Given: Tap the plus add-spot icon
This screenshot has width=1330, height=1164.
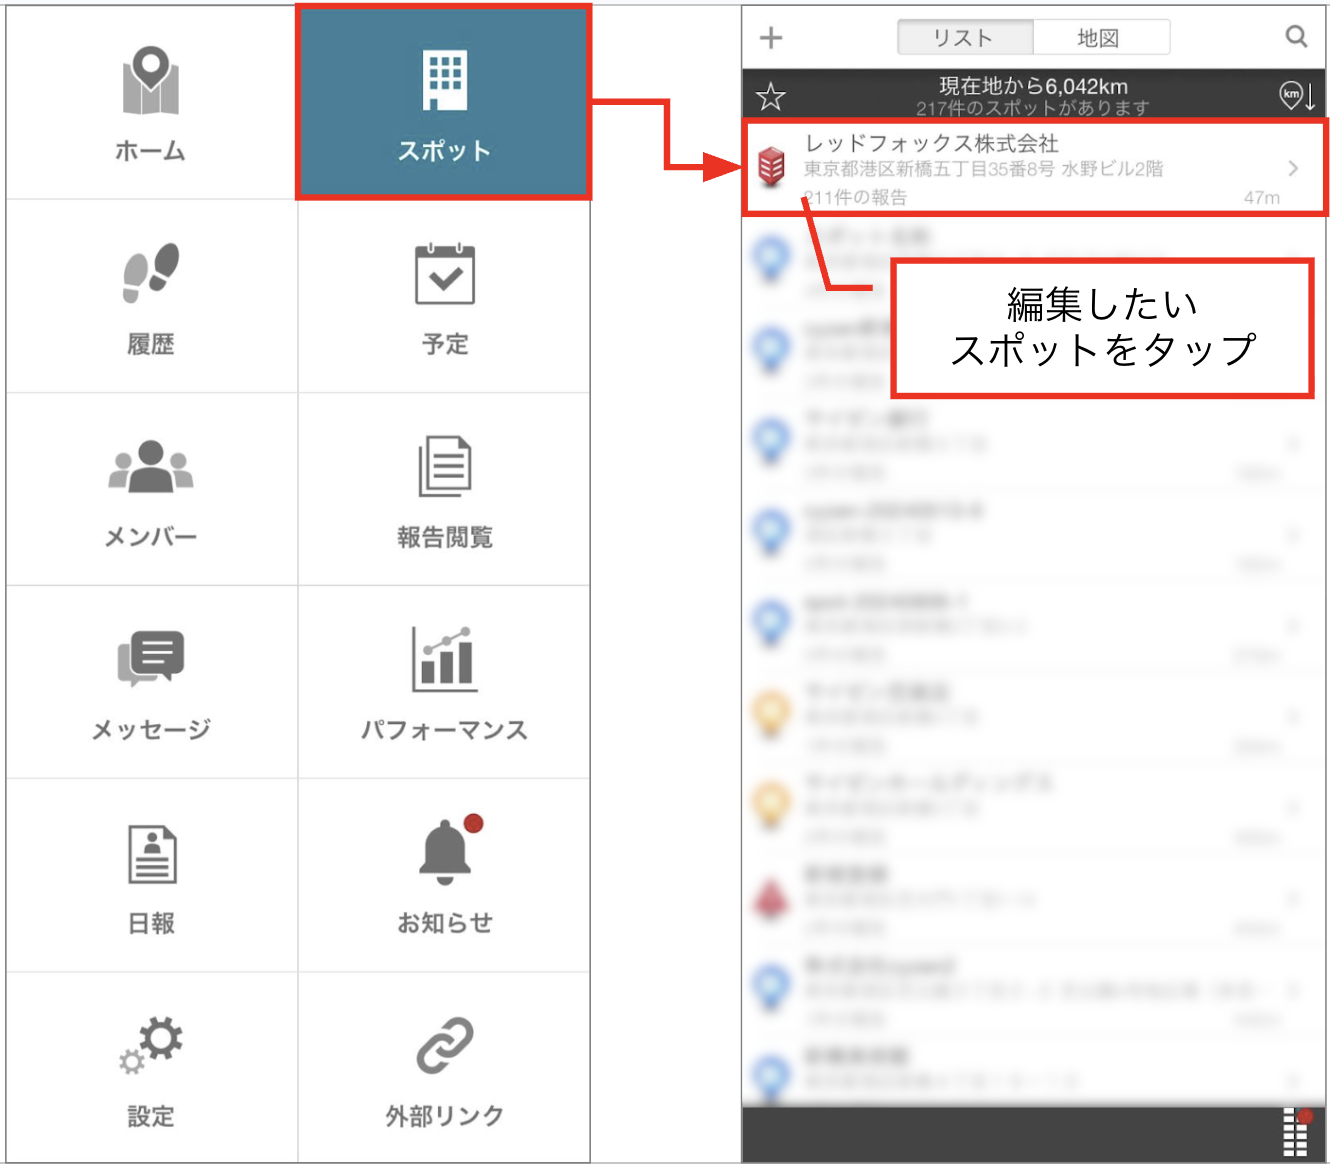Looking at the screenshot, I should pyautogui.click(x=771, y=38).
